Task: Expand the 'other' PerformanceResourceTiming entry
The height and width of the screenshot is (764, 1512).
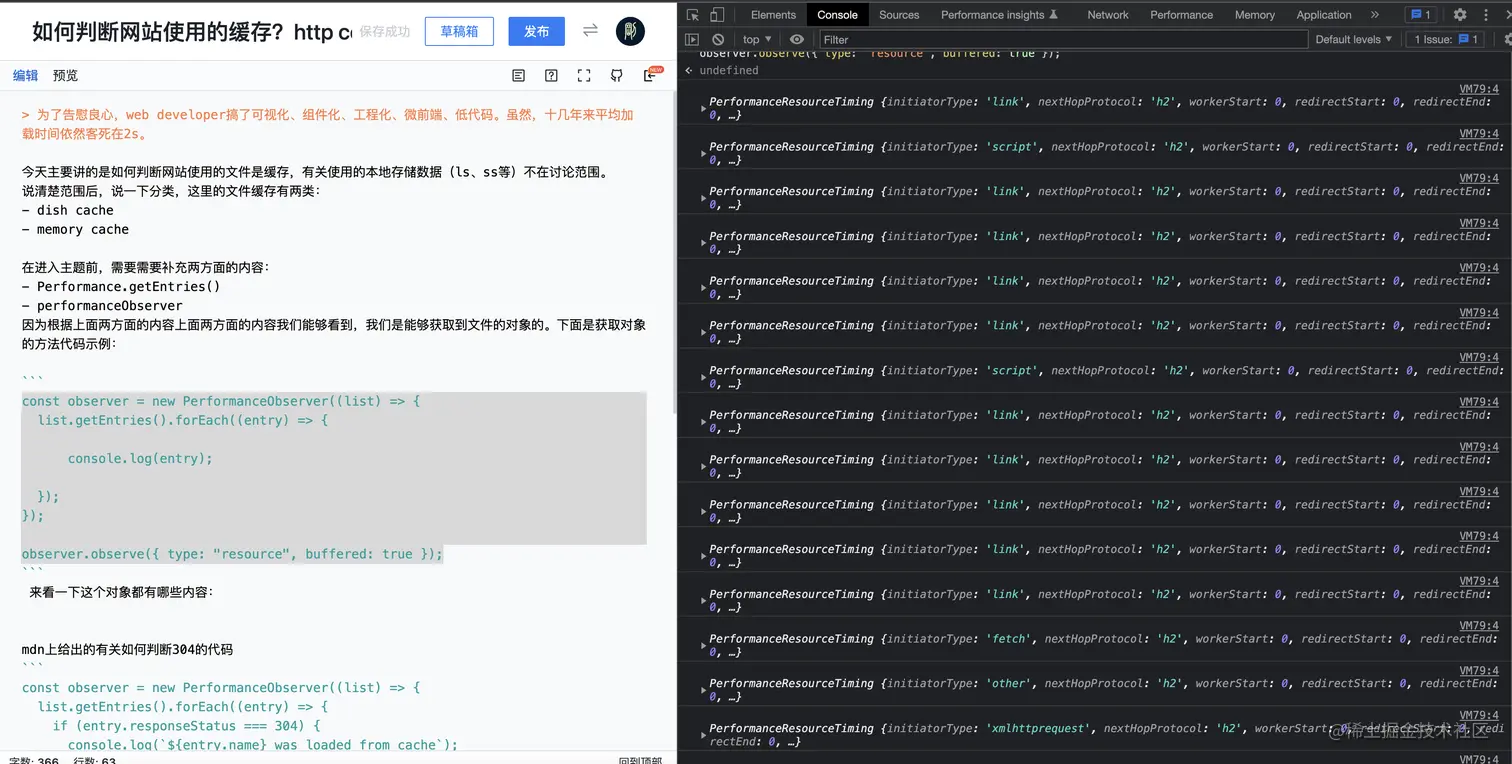Action: coord(703,691)
